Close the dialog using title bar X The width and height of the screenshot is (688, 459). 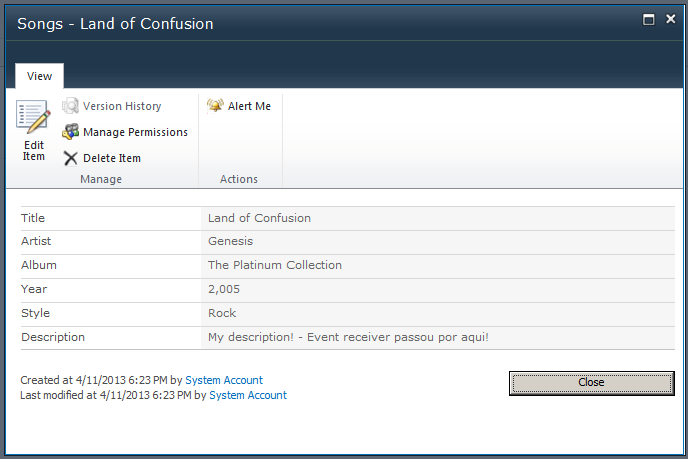pyautogui.click(x=670, y=19)
